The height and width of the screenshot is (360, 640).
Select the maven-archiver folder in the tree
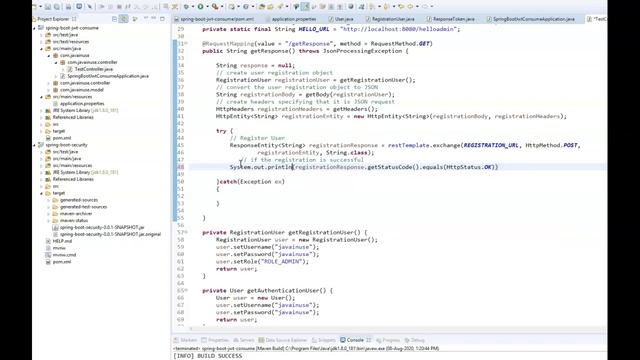(76, 213)
